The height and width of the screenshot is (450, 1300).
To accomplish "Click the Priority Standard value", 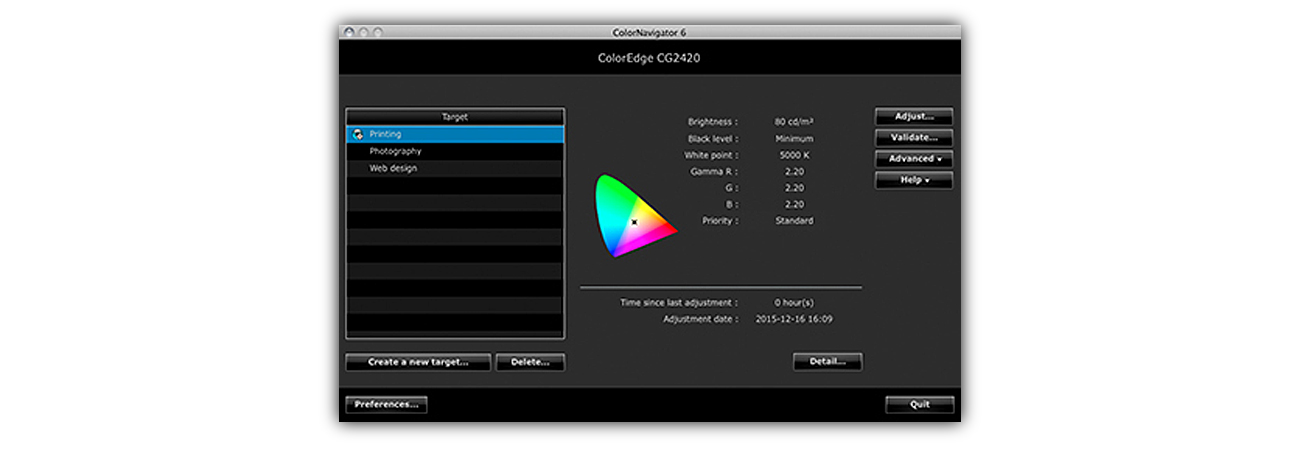I will pos(794,220).
